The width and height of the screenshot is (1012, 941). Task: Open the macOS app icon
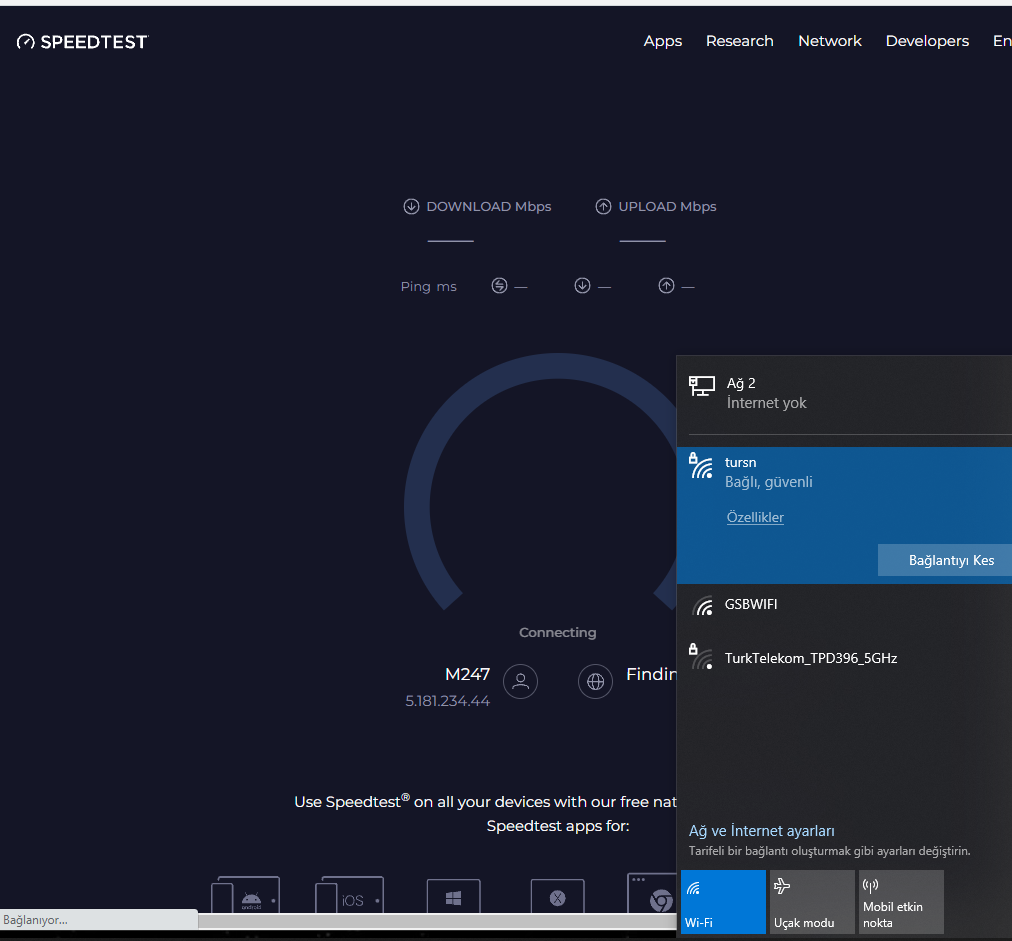coord(558,896)
